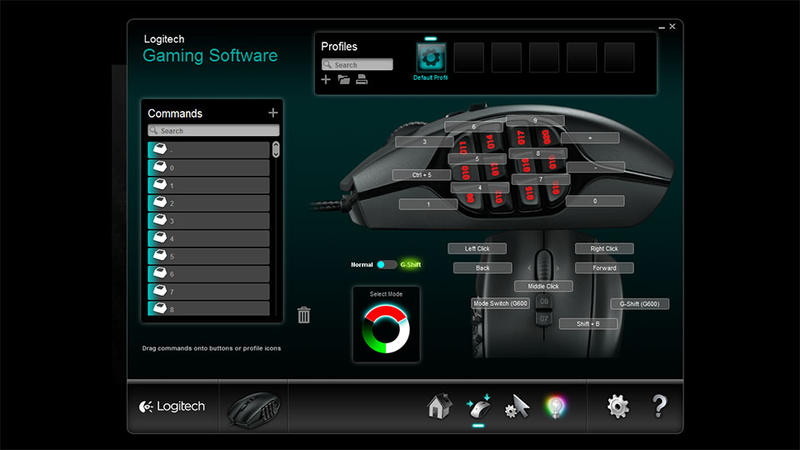Select the '6' key command in Commands list
This screenshot has height=450, width=800.
click(x=209, y=273)
